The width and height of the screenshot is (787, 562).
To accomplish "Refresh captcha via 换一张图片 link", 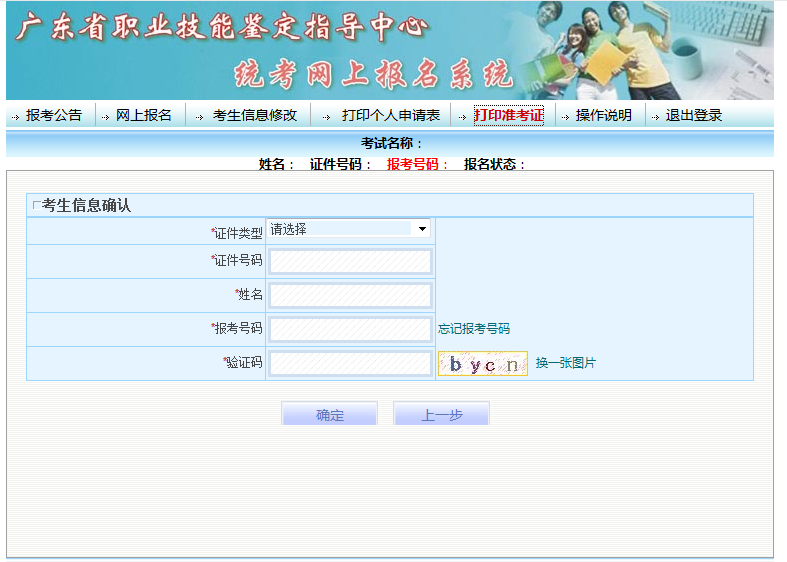I will point(565,363).
